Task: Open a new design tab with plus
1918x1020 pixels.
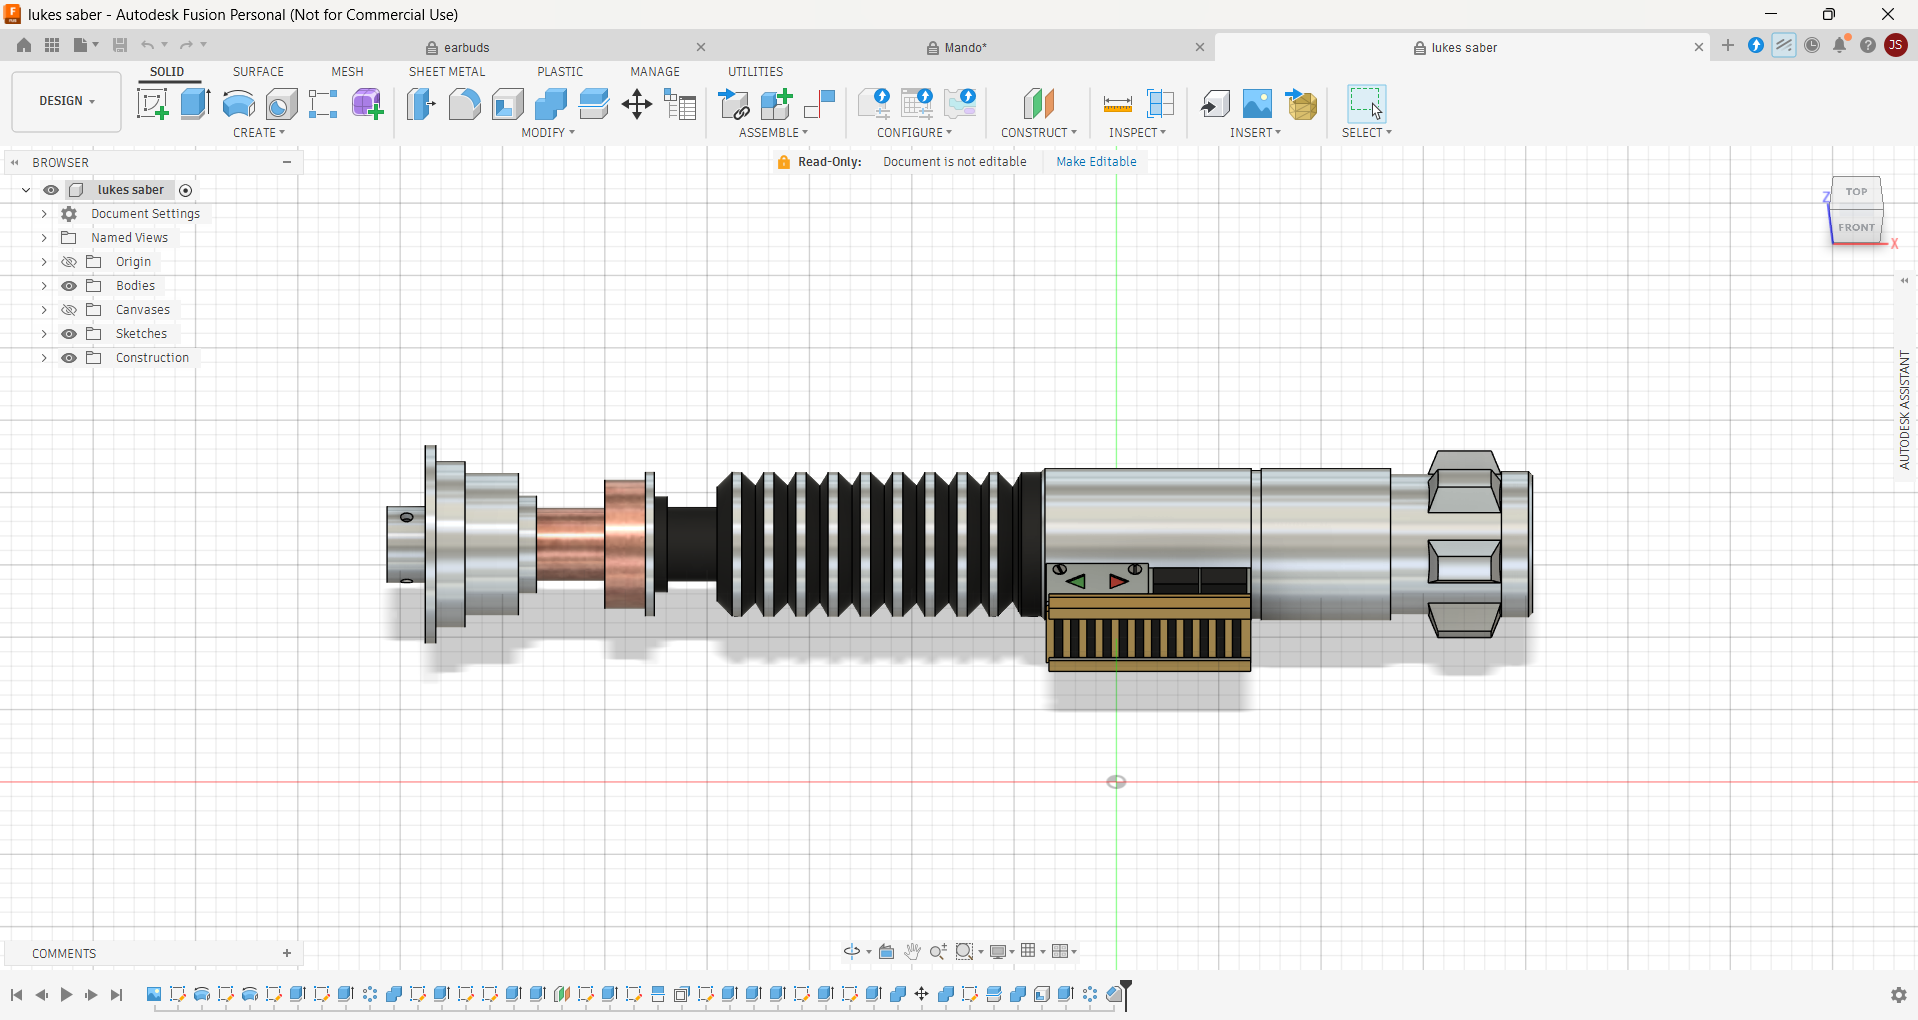Action: point(1727,45)
